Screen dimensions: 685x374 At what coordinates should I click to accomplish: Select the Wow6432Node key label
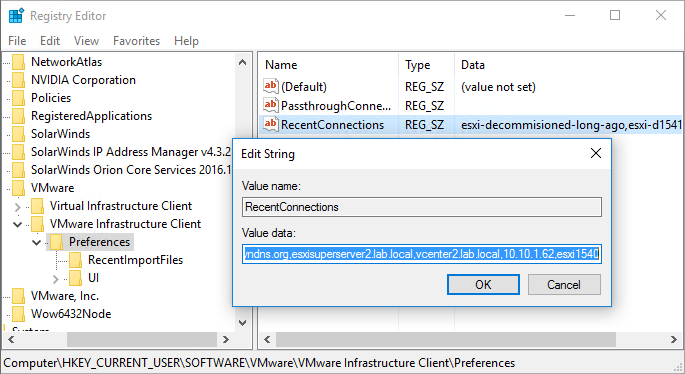(71, 314)
